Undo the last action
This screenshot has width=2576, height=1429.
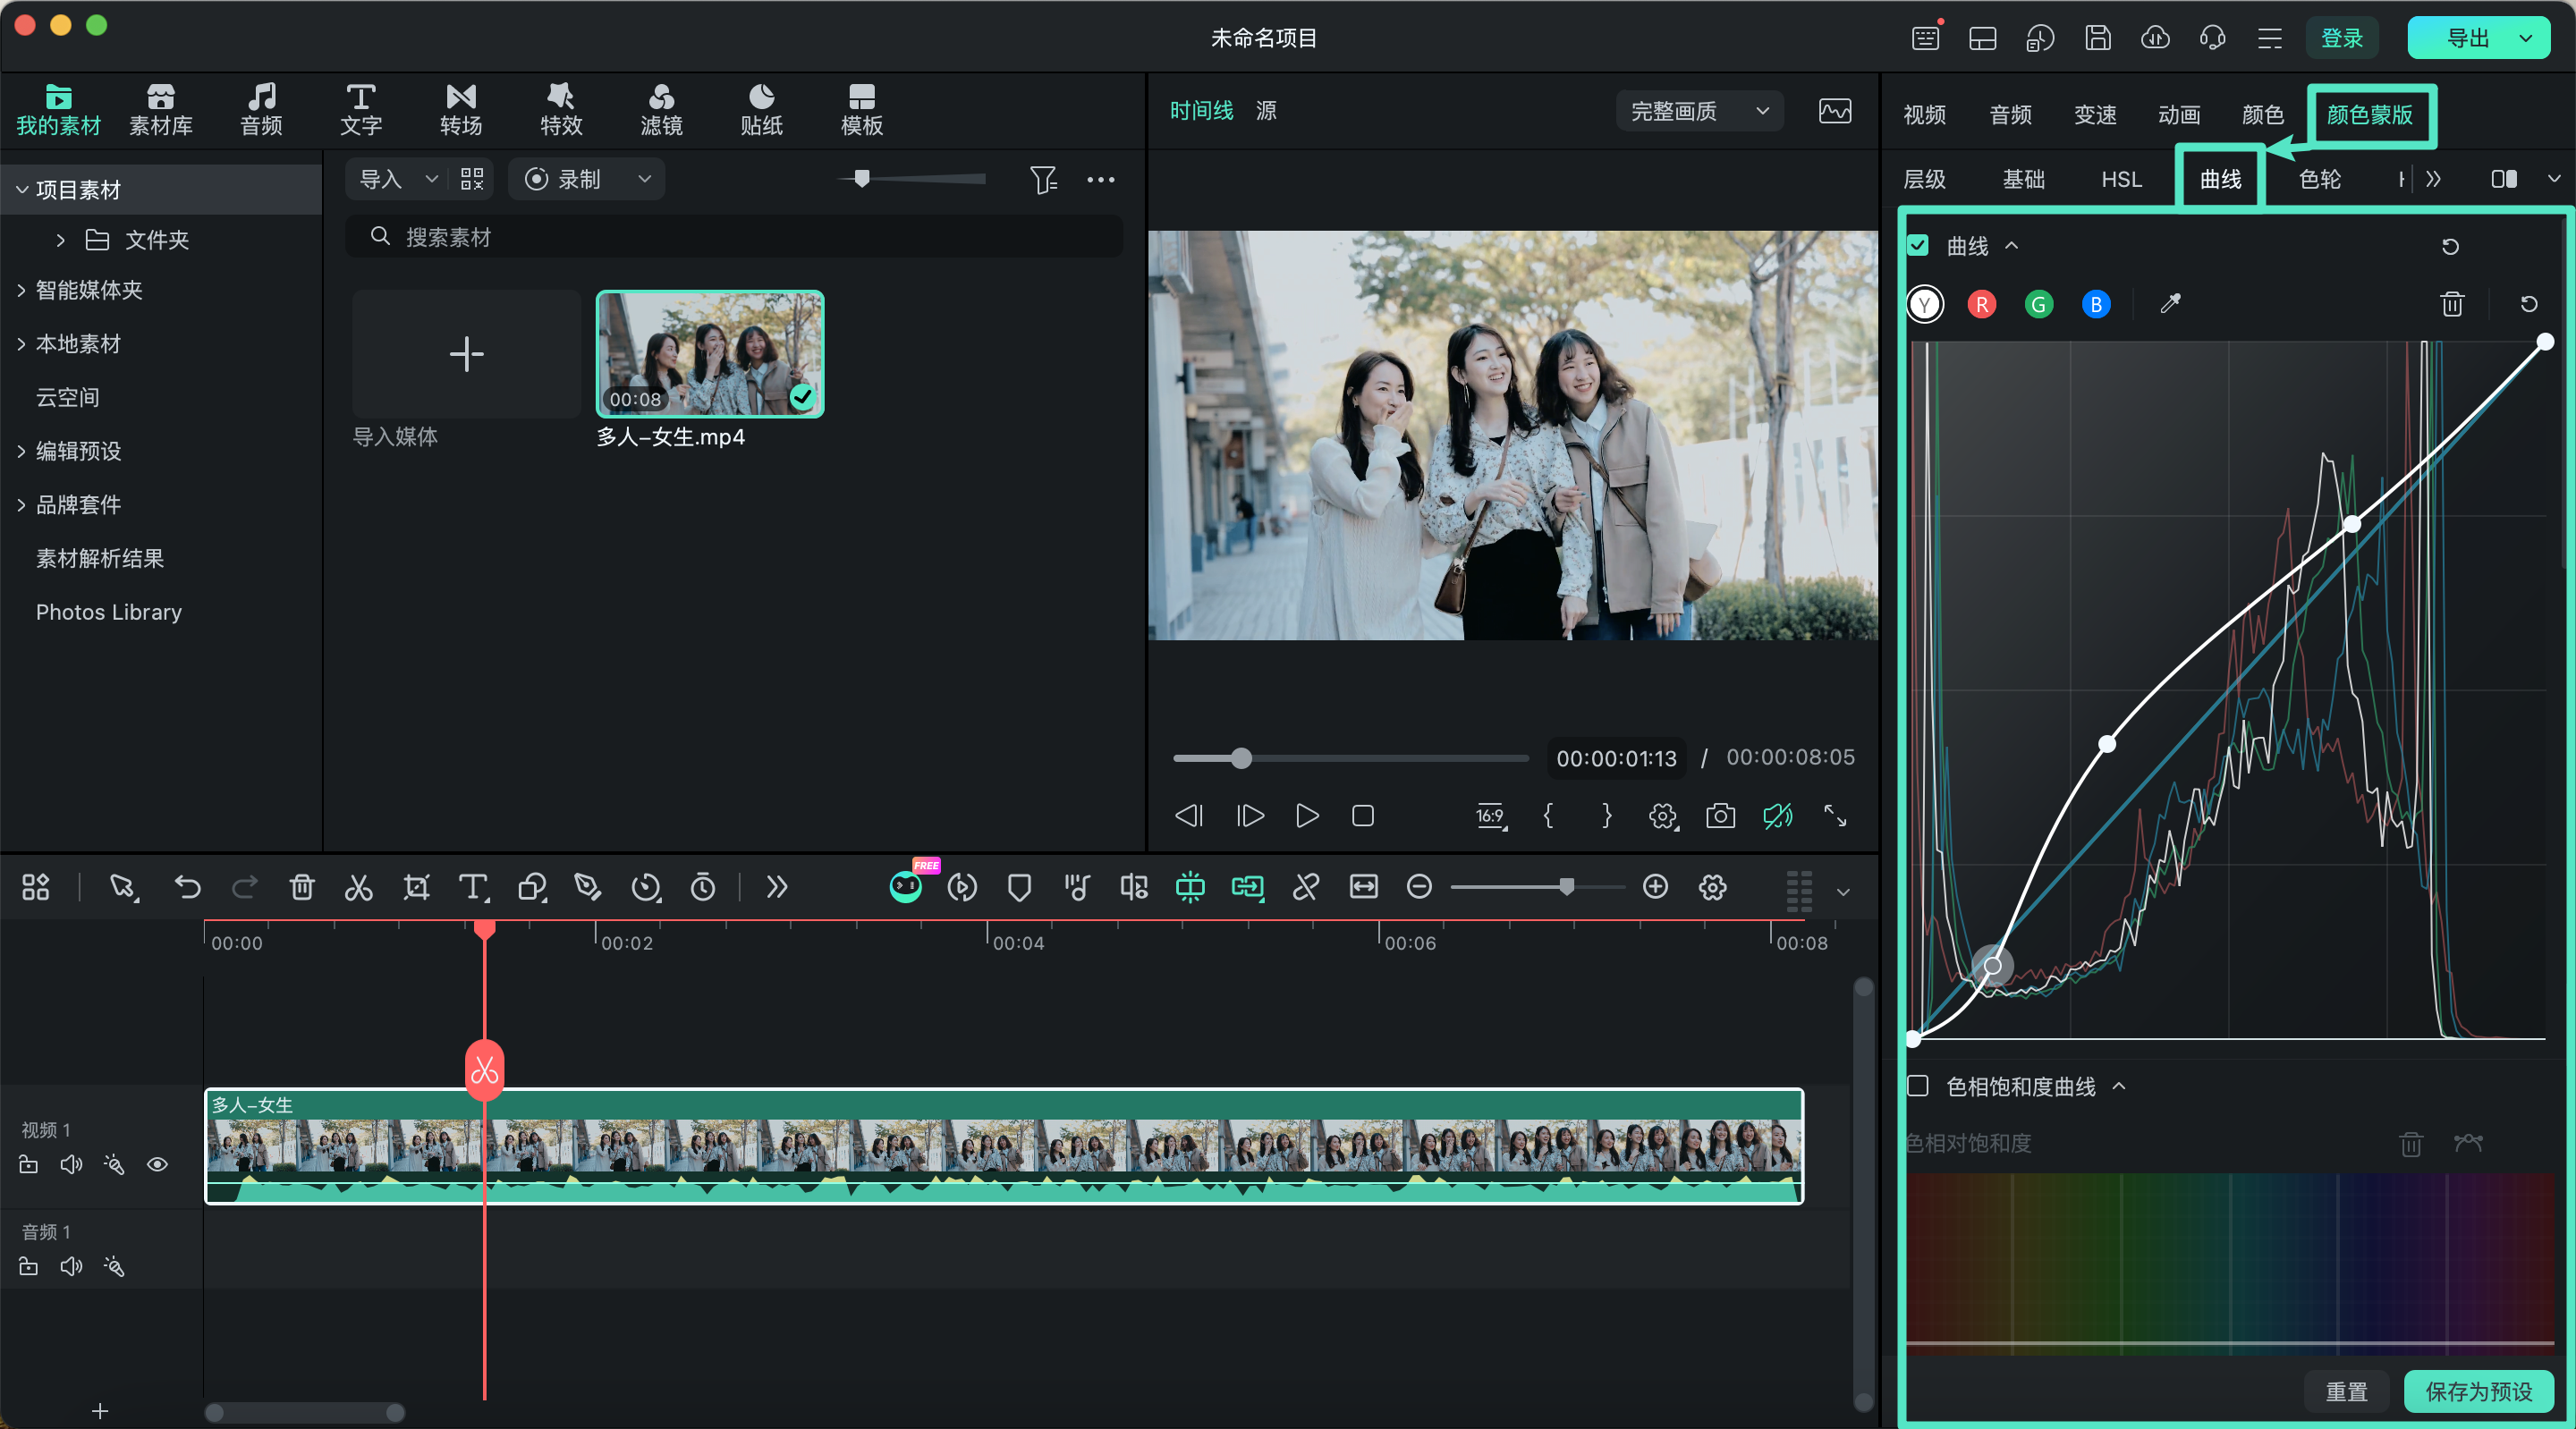(x=187, y=887)
